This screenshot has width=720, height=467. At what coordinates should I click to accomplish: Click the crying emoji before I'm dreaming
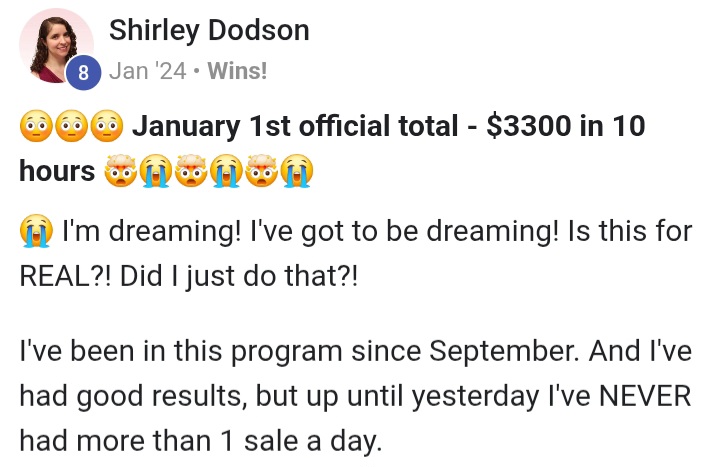point(36,231)
